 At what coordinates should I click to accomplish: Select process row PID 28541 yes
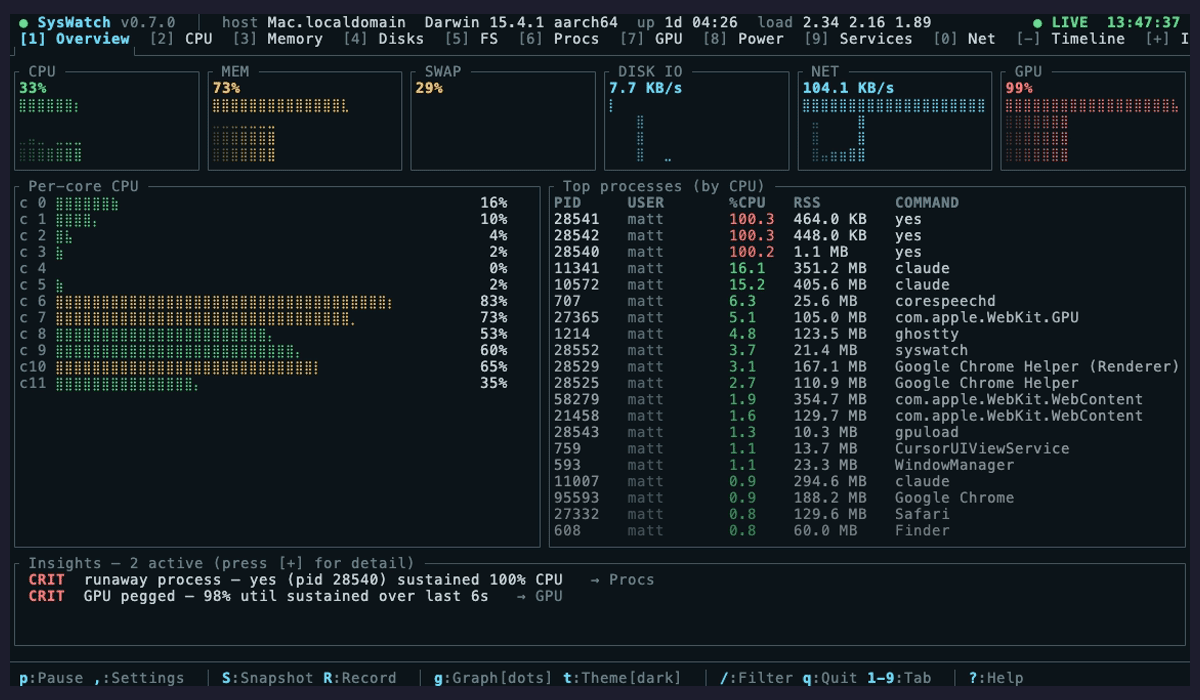click(867, 219)
